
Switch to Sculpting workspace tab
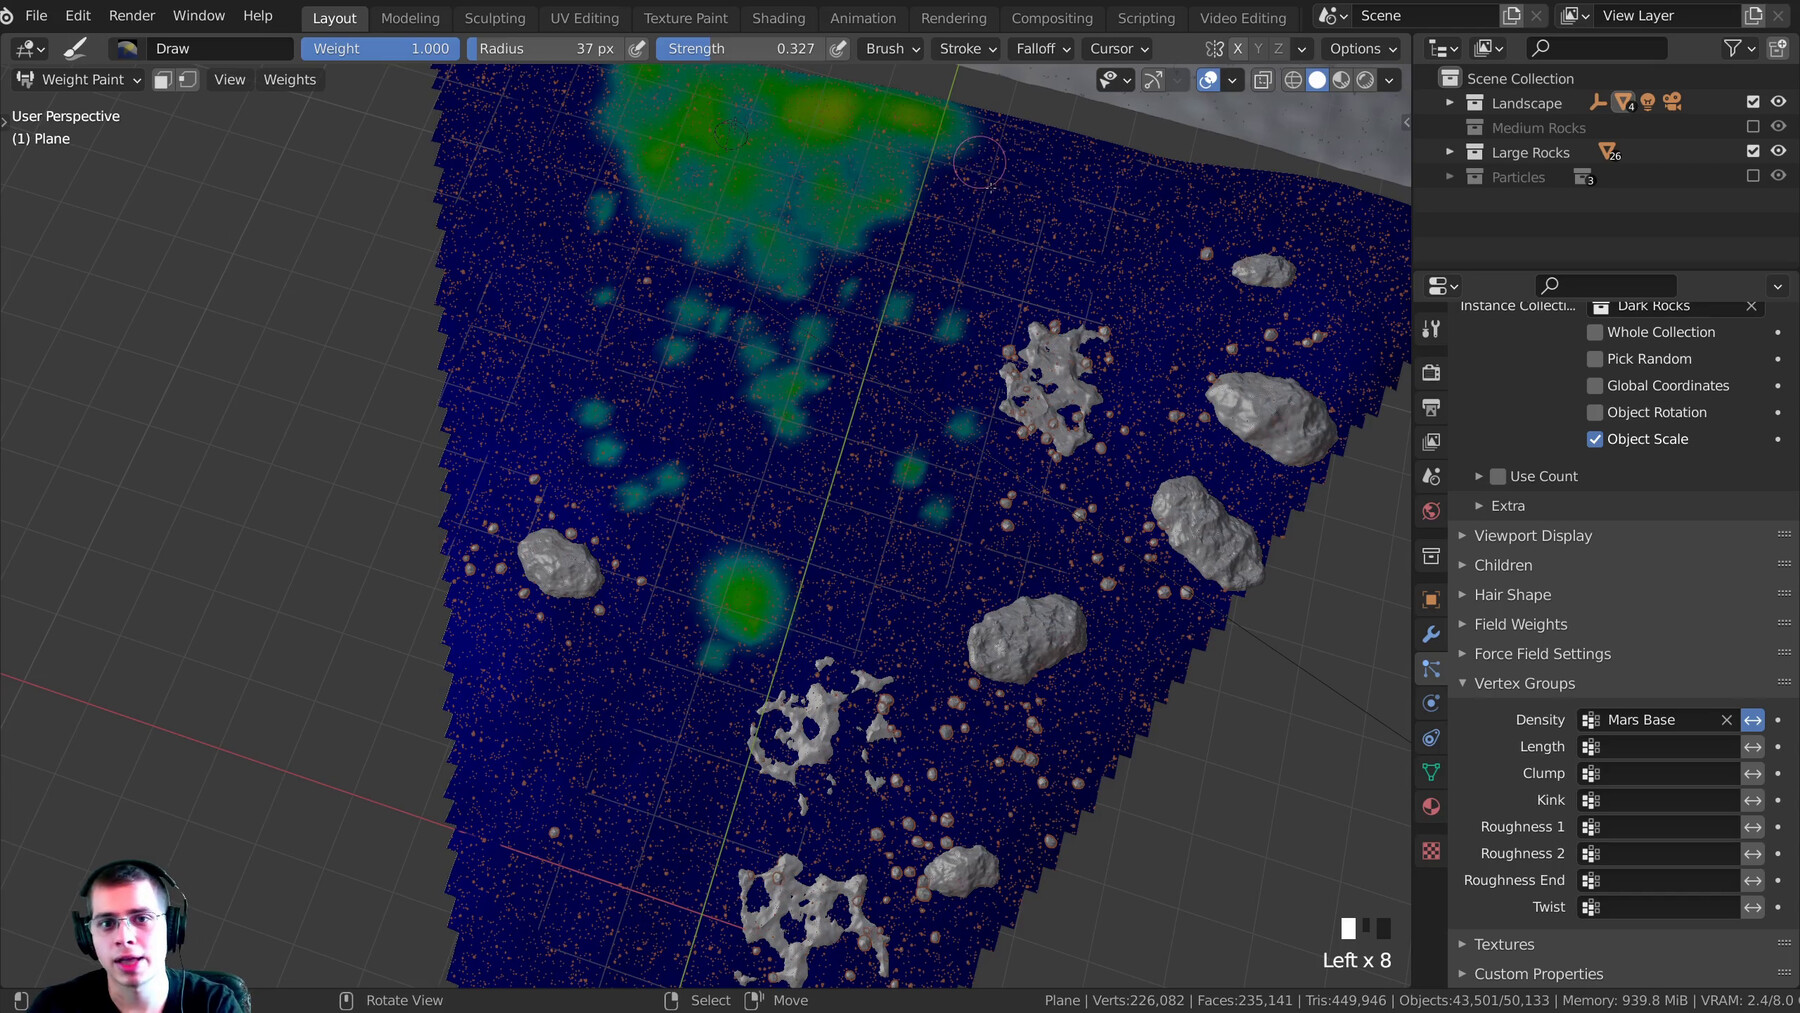pos(494,18)
